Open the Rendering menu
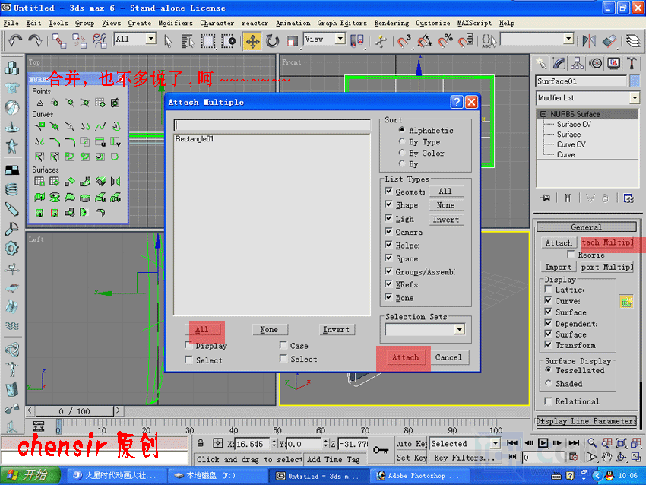Screen dimensions: 646x485 pyautogui.click(x=391, y=23)
